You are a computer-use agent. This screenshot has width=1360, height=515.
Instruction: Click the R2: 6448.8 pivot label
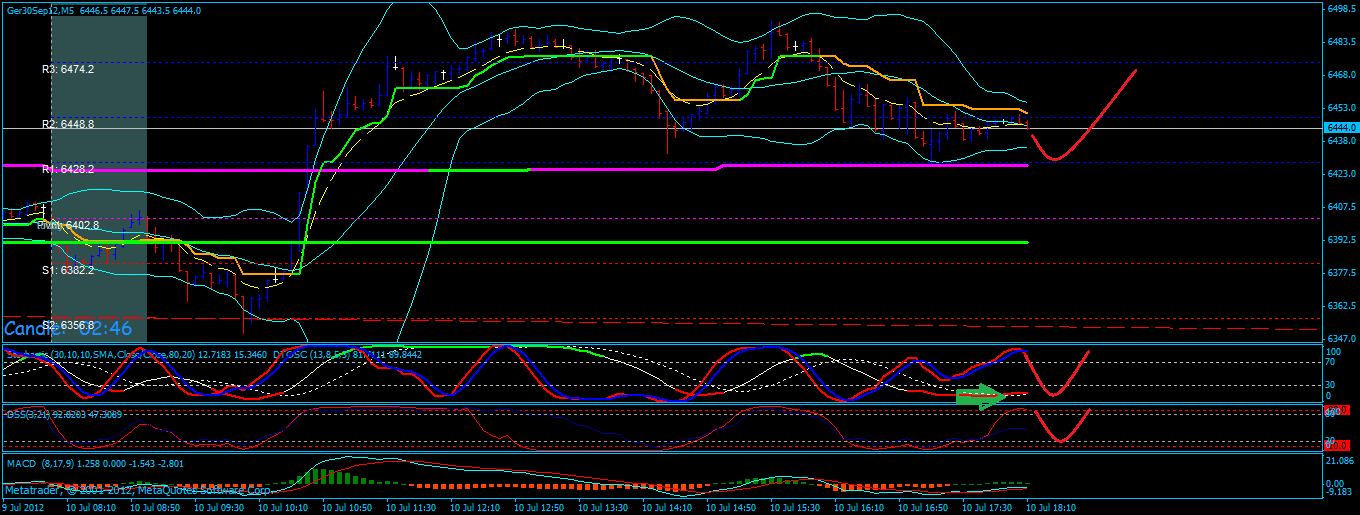68,124
